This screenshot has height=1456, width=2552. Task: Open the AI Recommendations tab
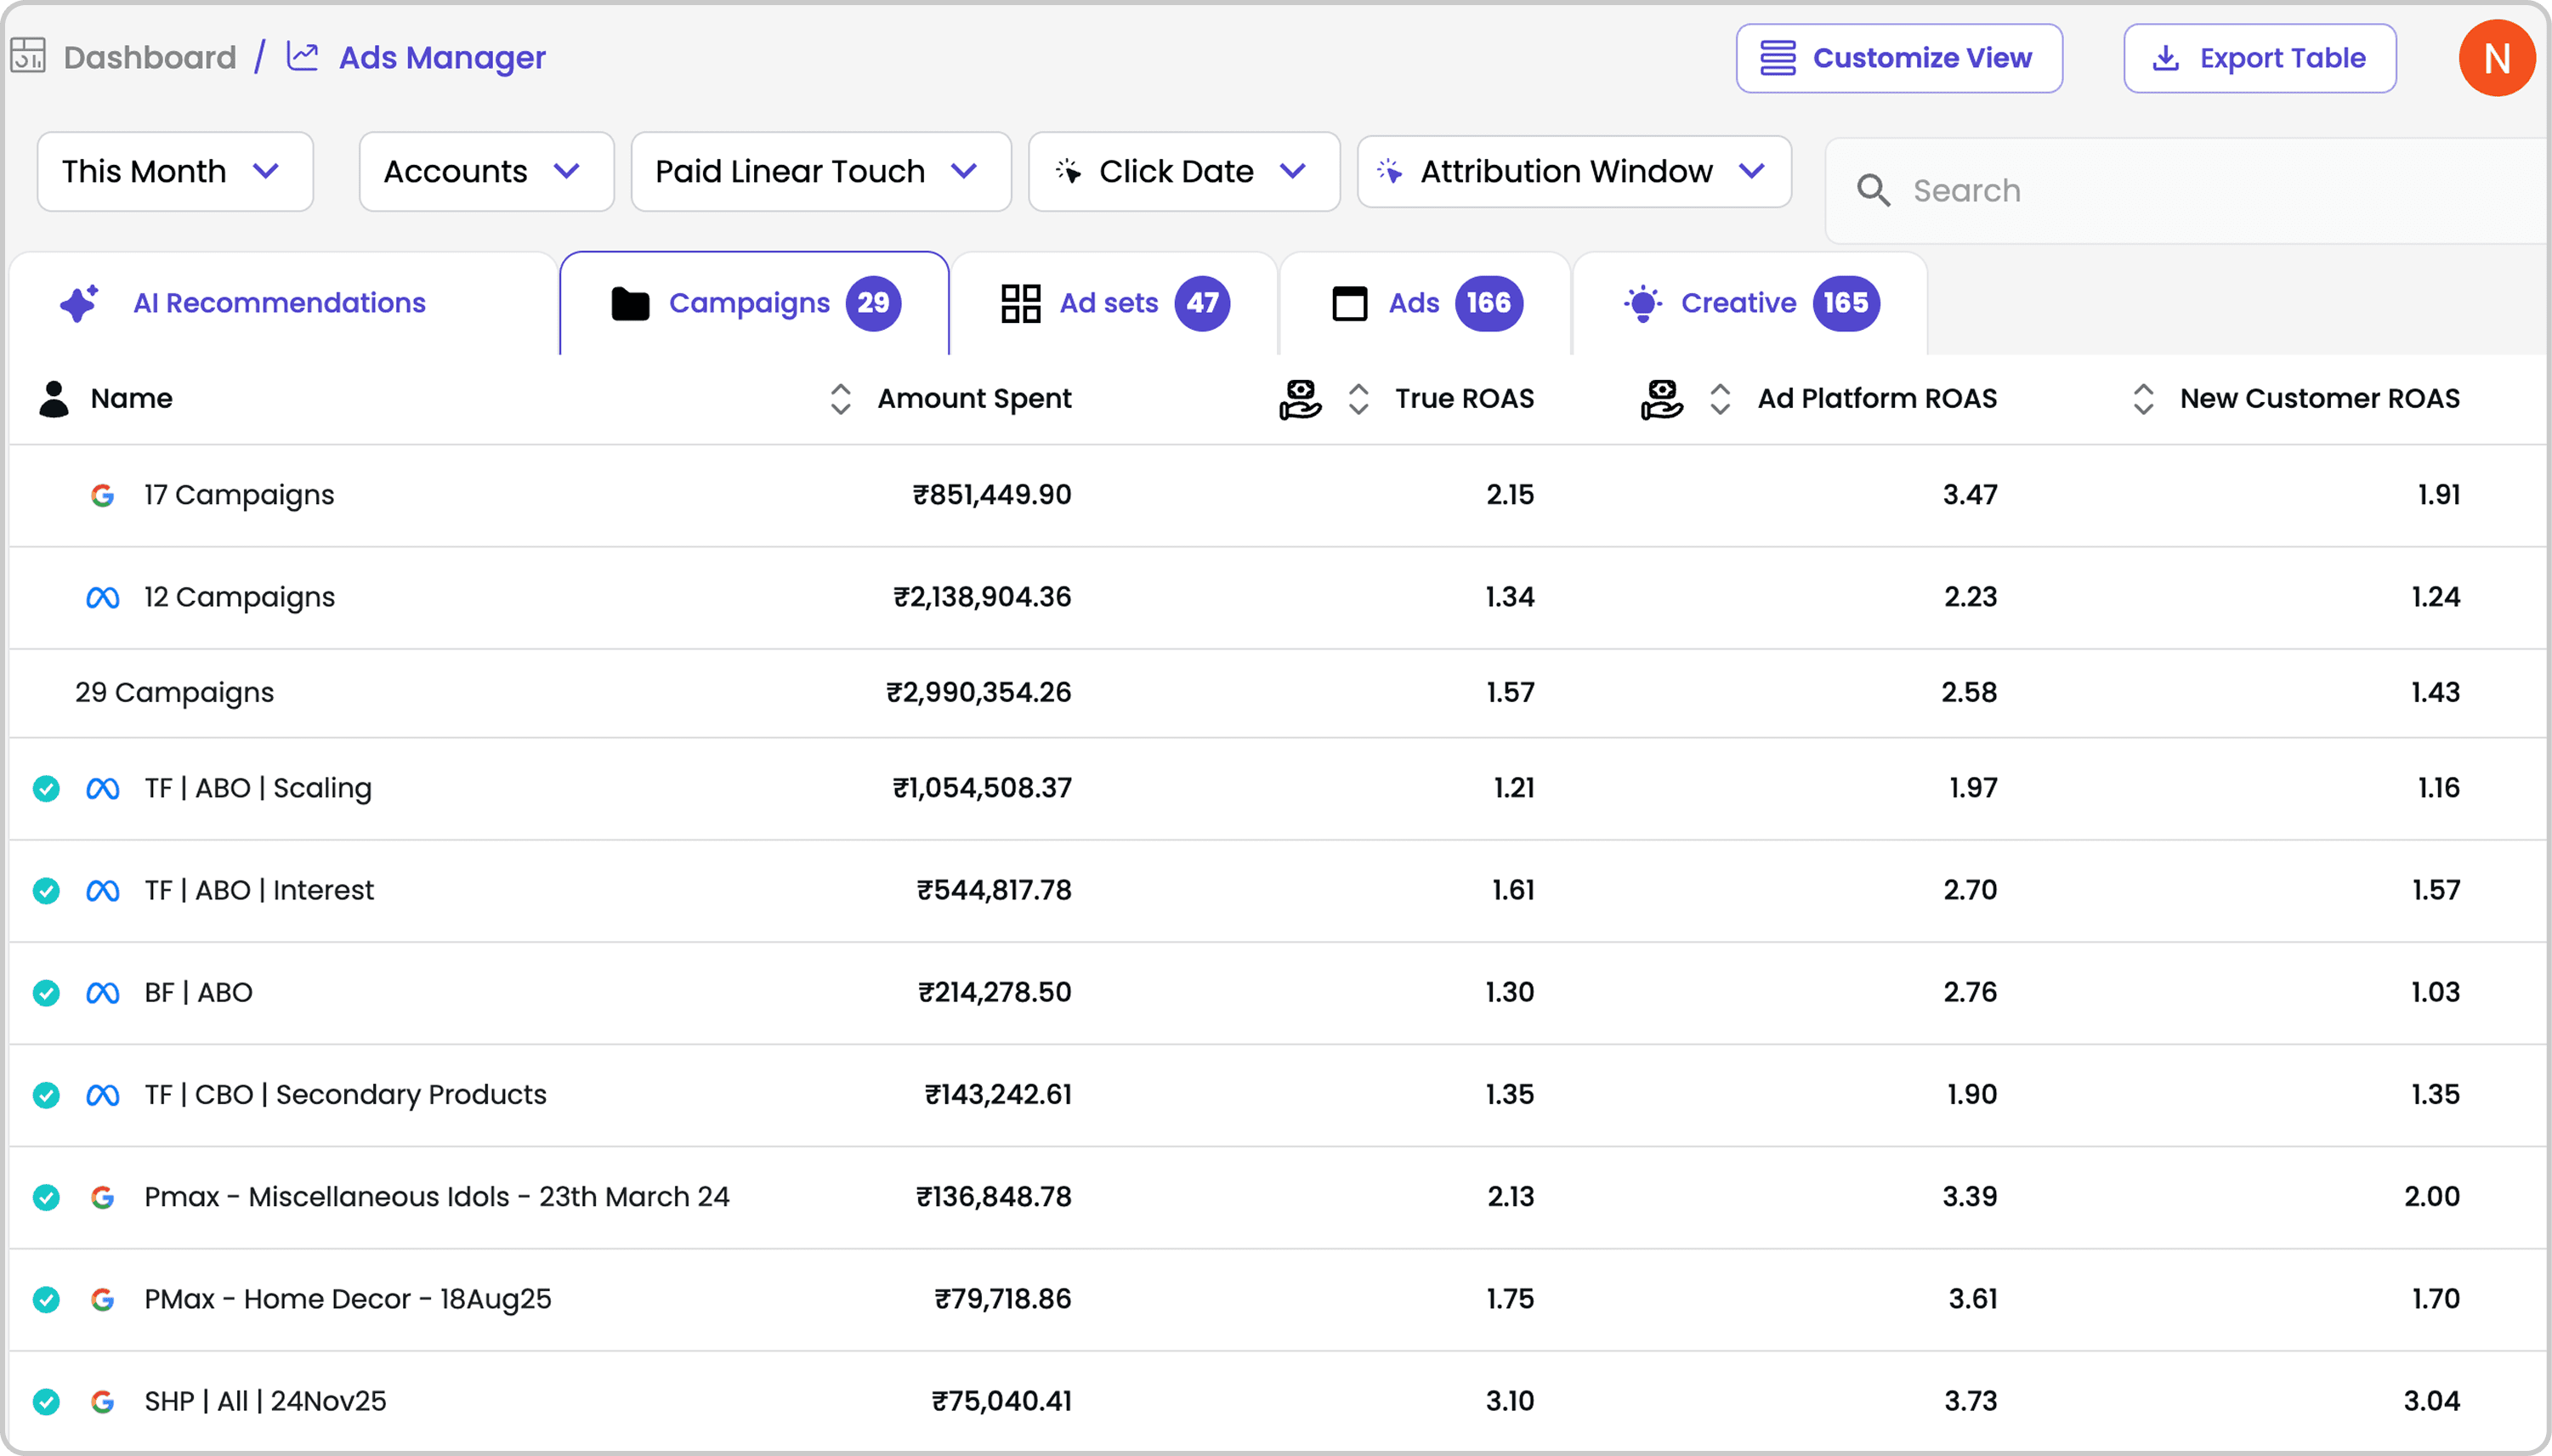pos(279,303)
